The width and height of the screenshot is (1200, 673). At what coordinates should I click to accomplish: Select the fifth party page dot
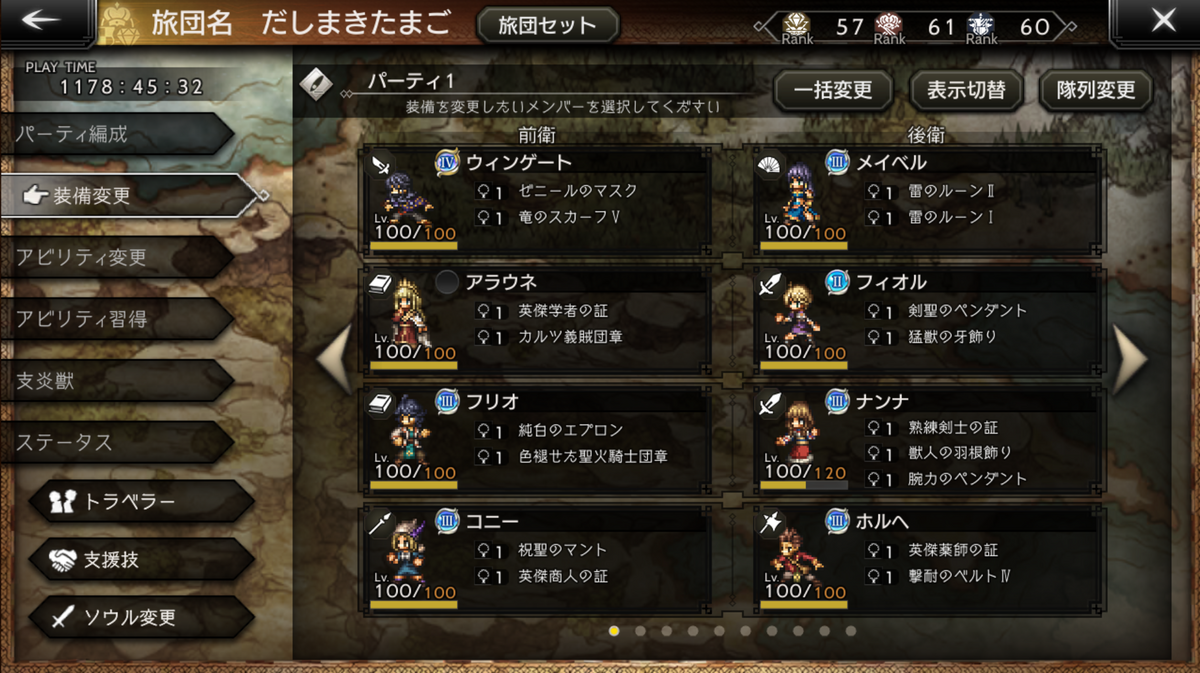(x=719, y=631)
